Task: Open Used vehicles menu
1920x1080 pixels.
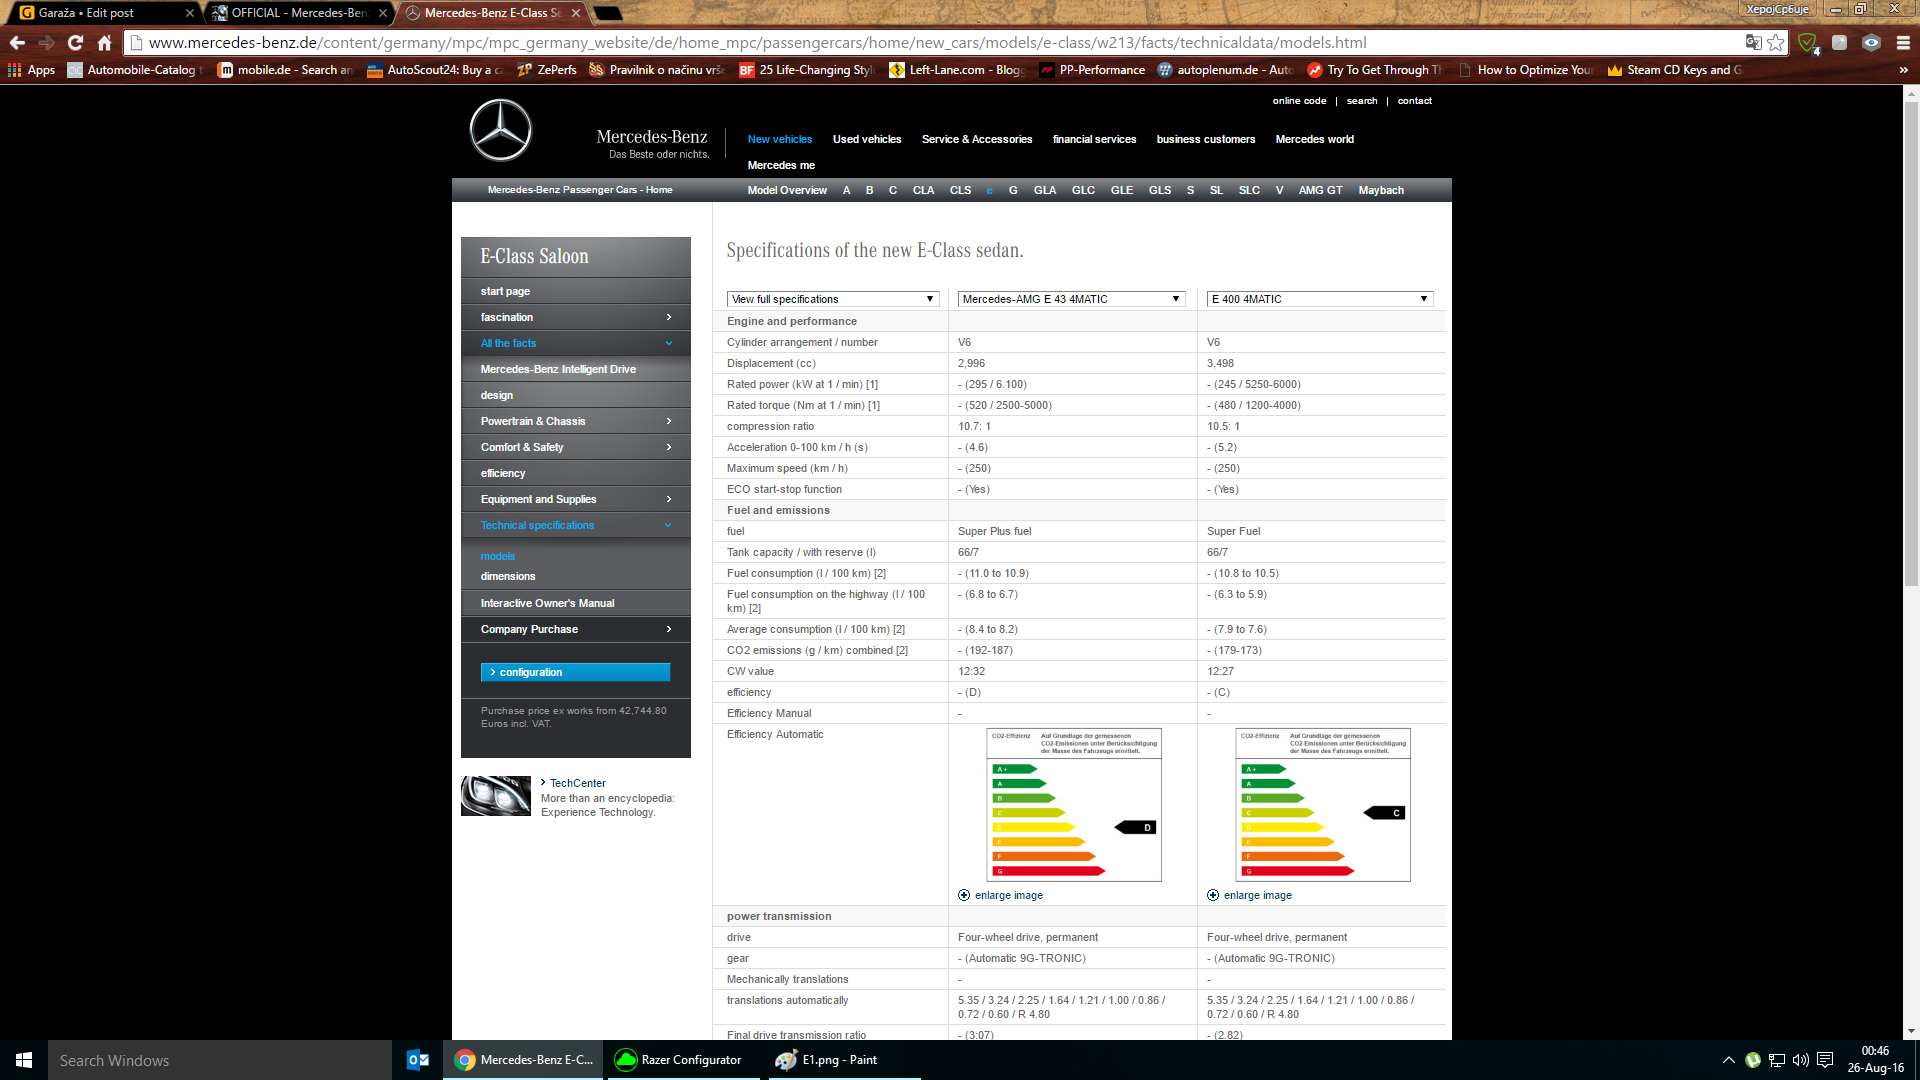Action: tap(867, 139)
